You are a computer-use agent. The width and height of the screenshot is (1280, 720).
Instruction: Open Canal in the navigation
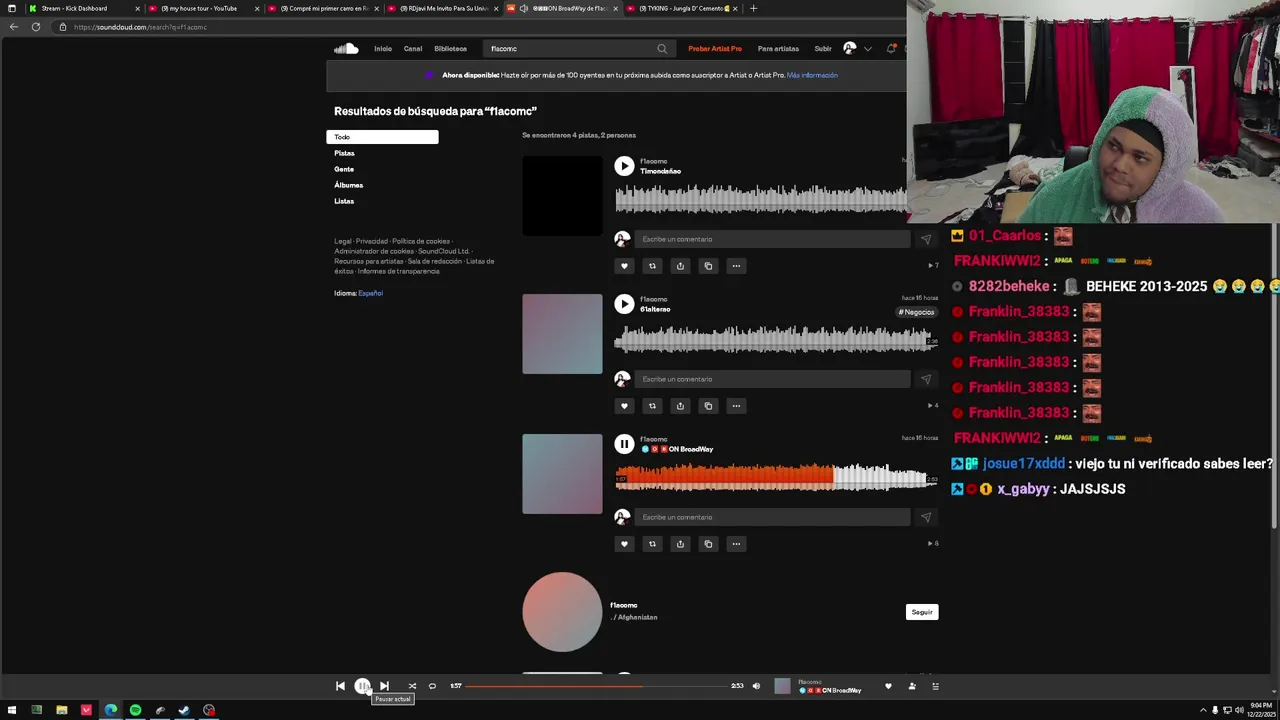pyautogui.click(x=413, y=48)
